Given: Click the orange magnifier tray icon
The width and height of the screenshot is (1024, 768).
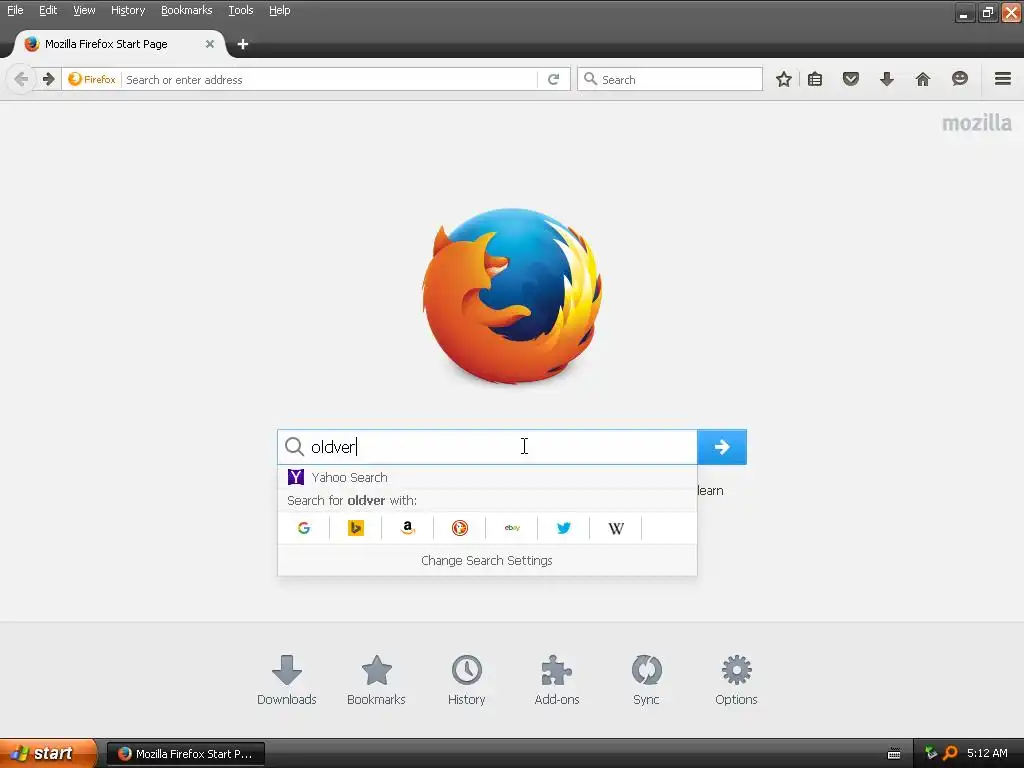Looking at the screenshot, I should 950,754.
